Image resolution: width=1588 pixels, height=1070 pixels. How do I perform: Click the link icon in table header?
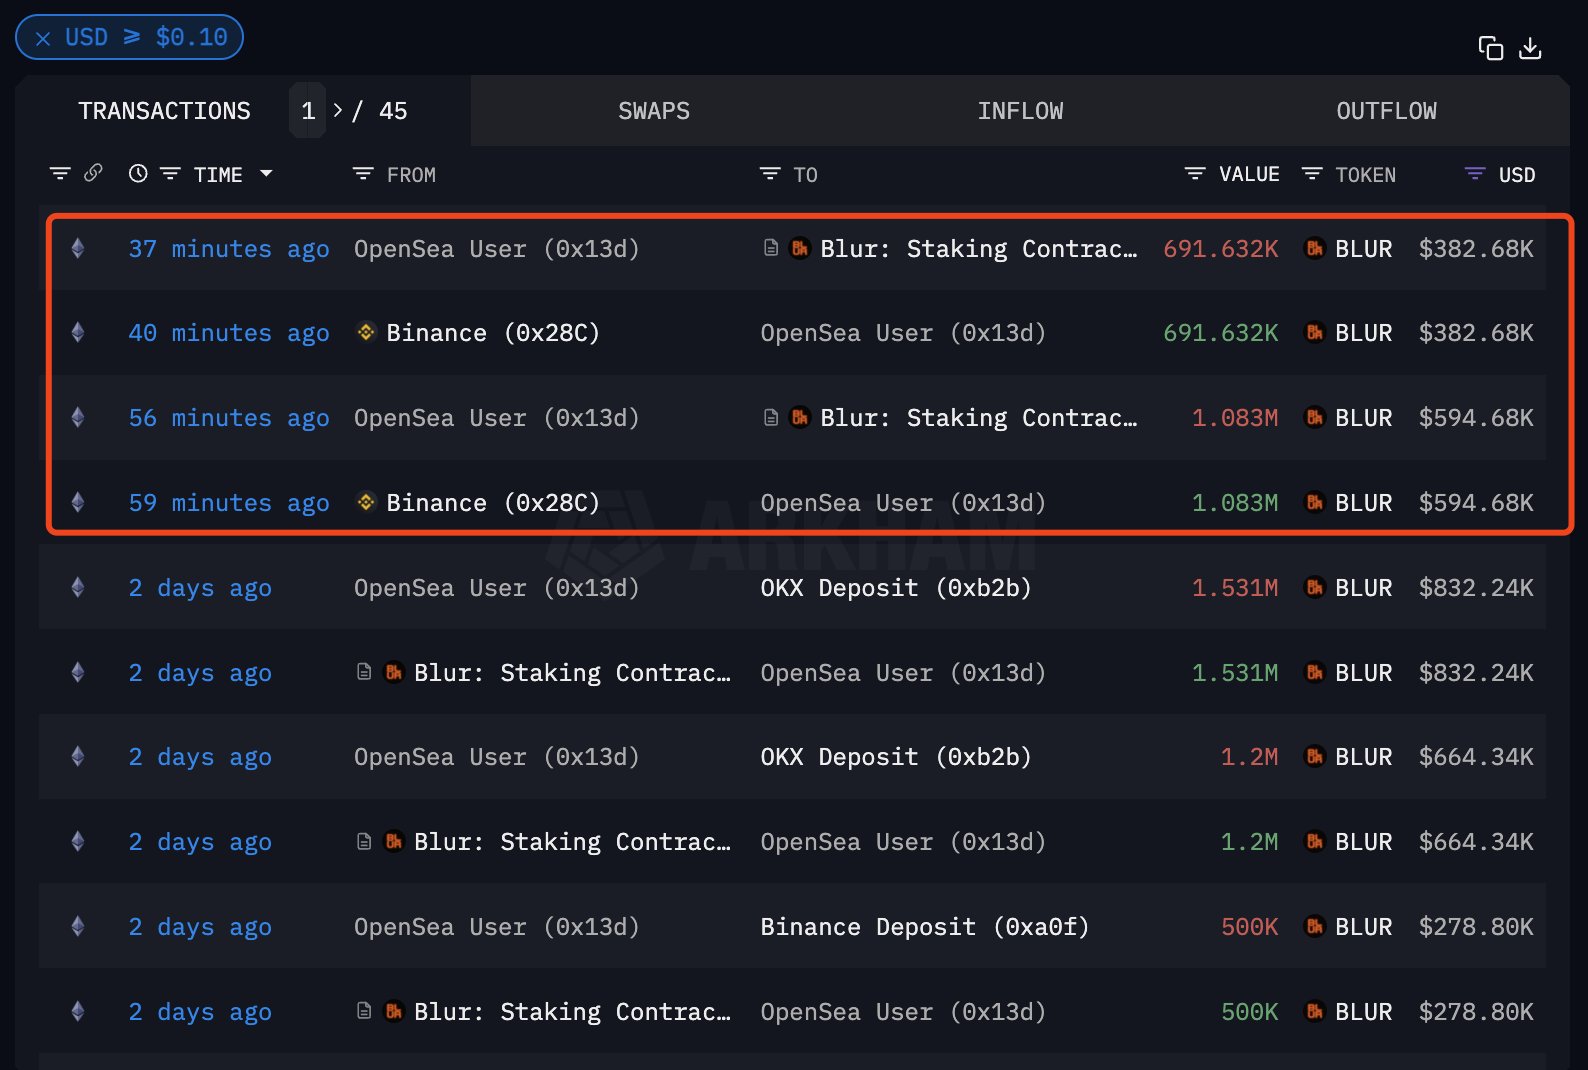(93, 173)
